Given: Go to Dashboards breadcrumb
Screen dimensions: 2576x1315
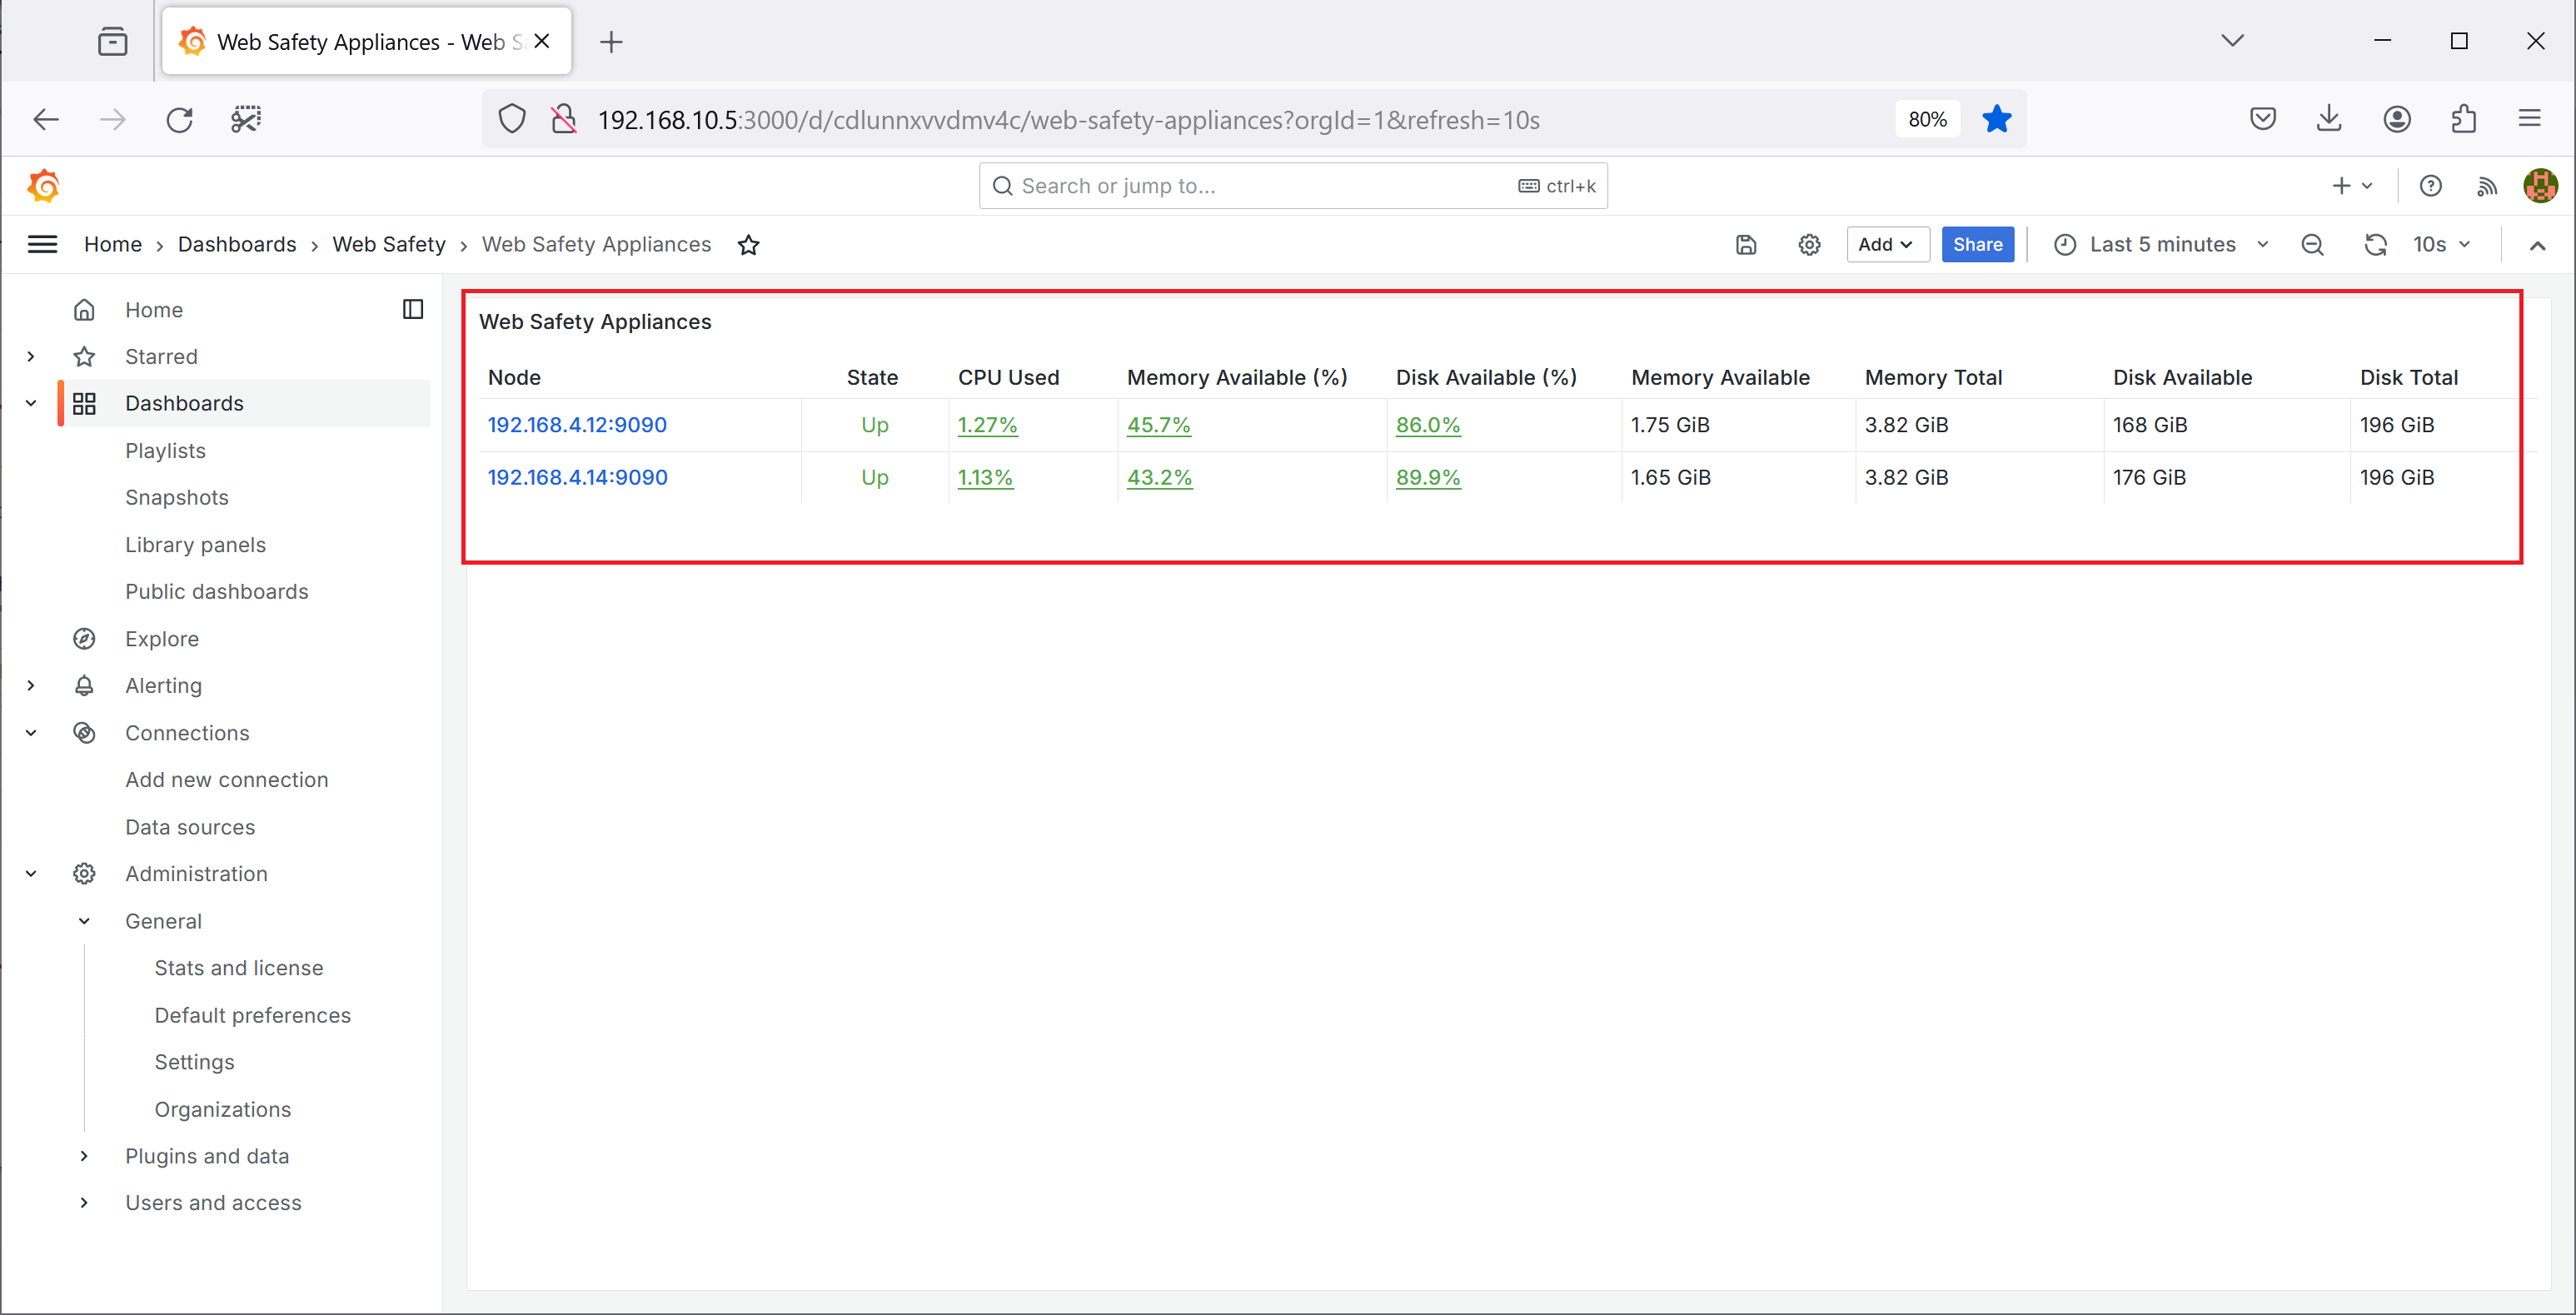Looking at the screenshot, I should click(x=237, y=245).
